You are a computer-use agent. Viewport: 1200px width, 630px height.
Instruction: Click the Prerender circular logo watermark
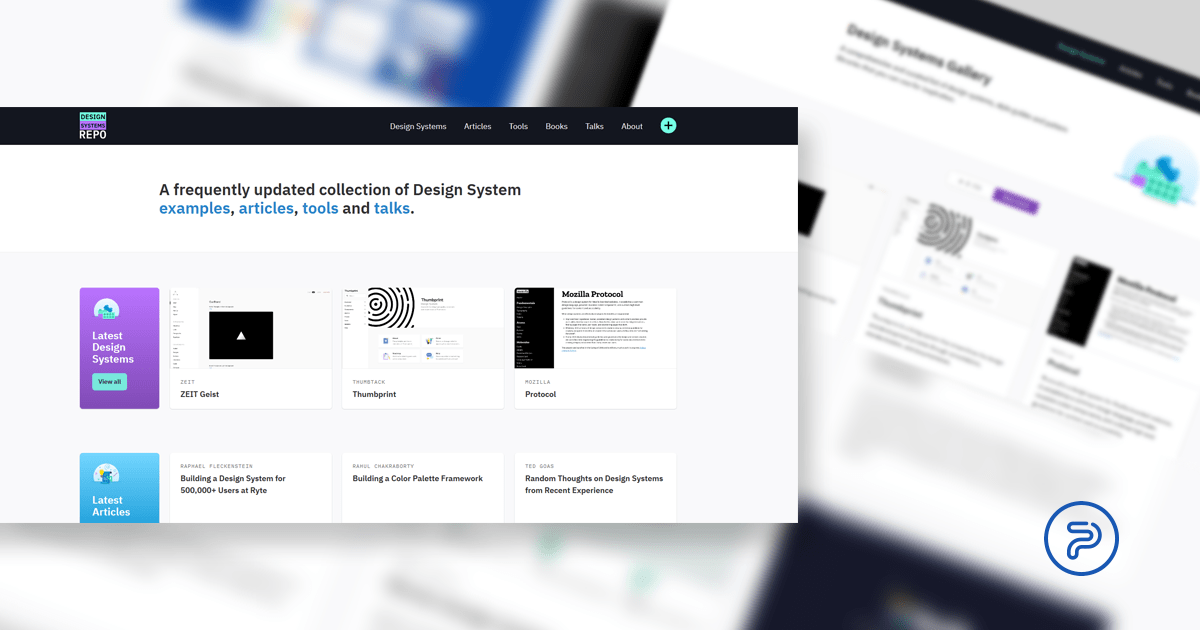(1081, 538)
